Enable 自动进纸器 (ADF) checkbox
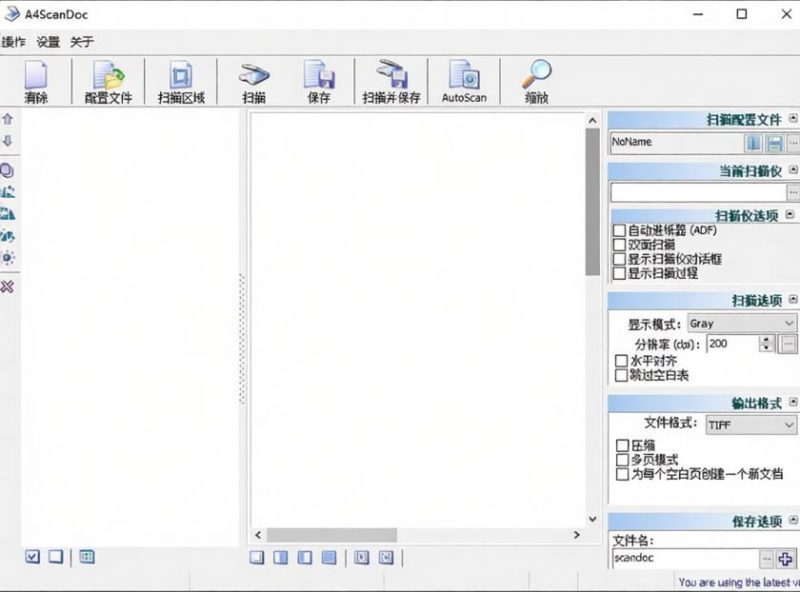 coord(619,231)
